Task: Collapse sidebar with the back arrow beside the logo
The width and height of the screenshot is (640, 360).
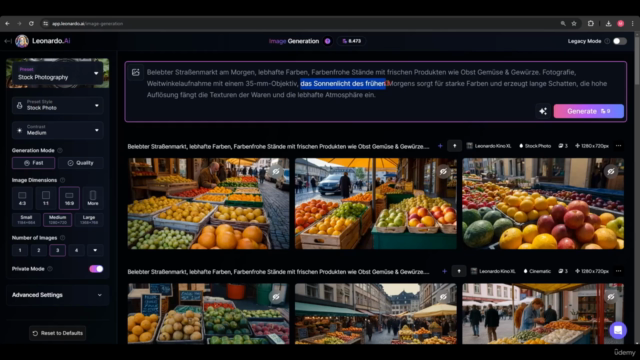Action: pyautogui.click(x=7, y=41)
